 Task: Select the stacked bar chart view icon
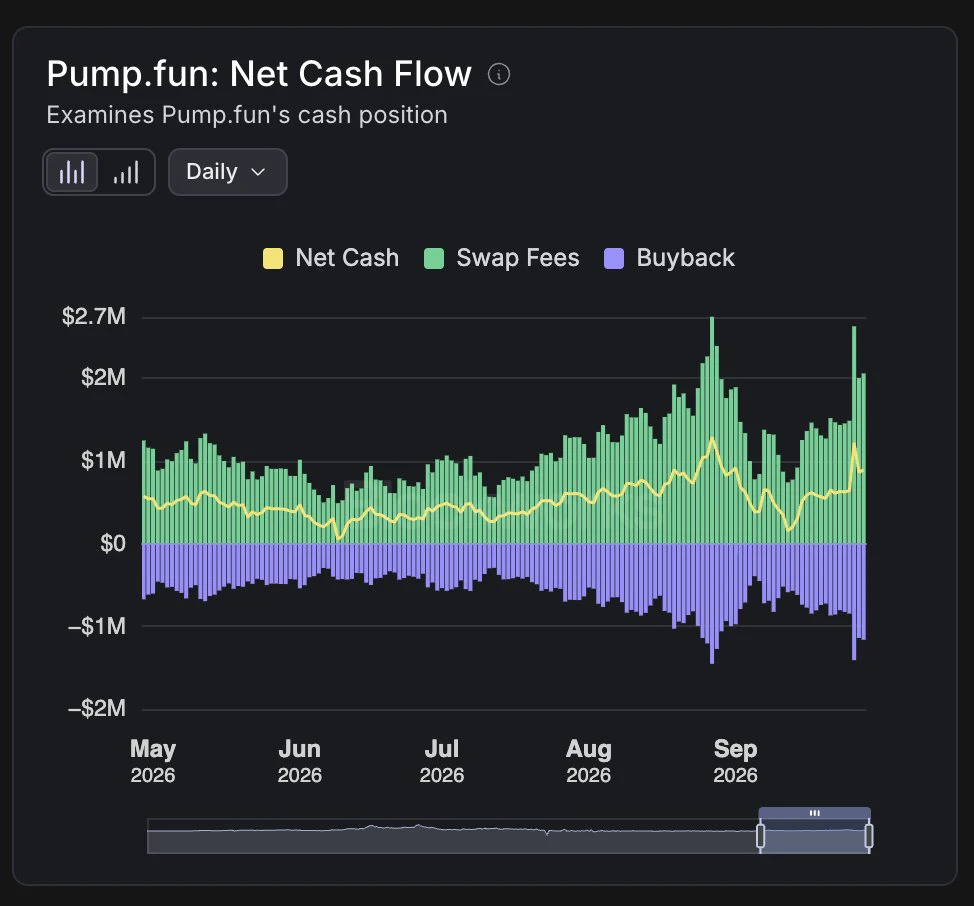tap(72, 172)
